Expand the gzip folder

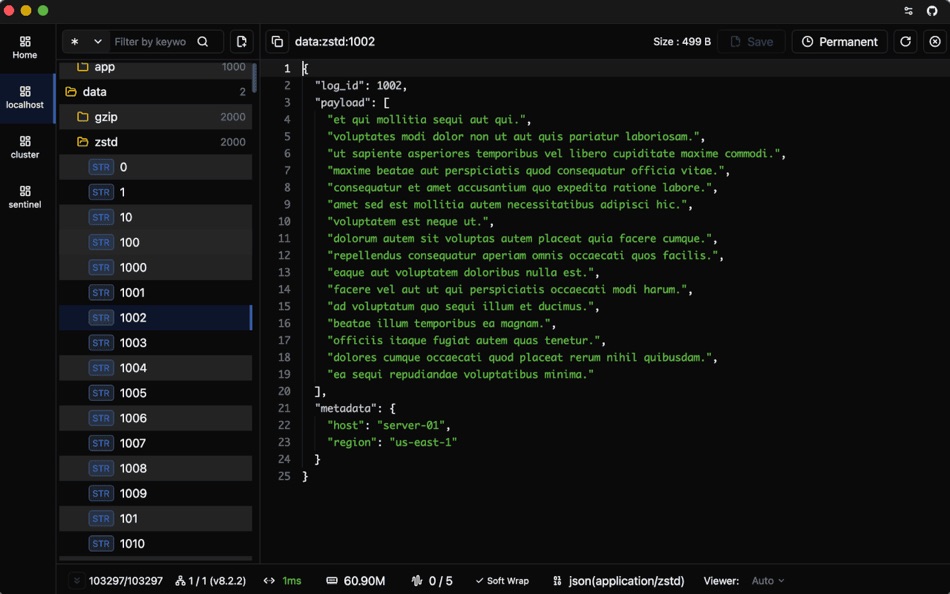click(x=105, y=117)
